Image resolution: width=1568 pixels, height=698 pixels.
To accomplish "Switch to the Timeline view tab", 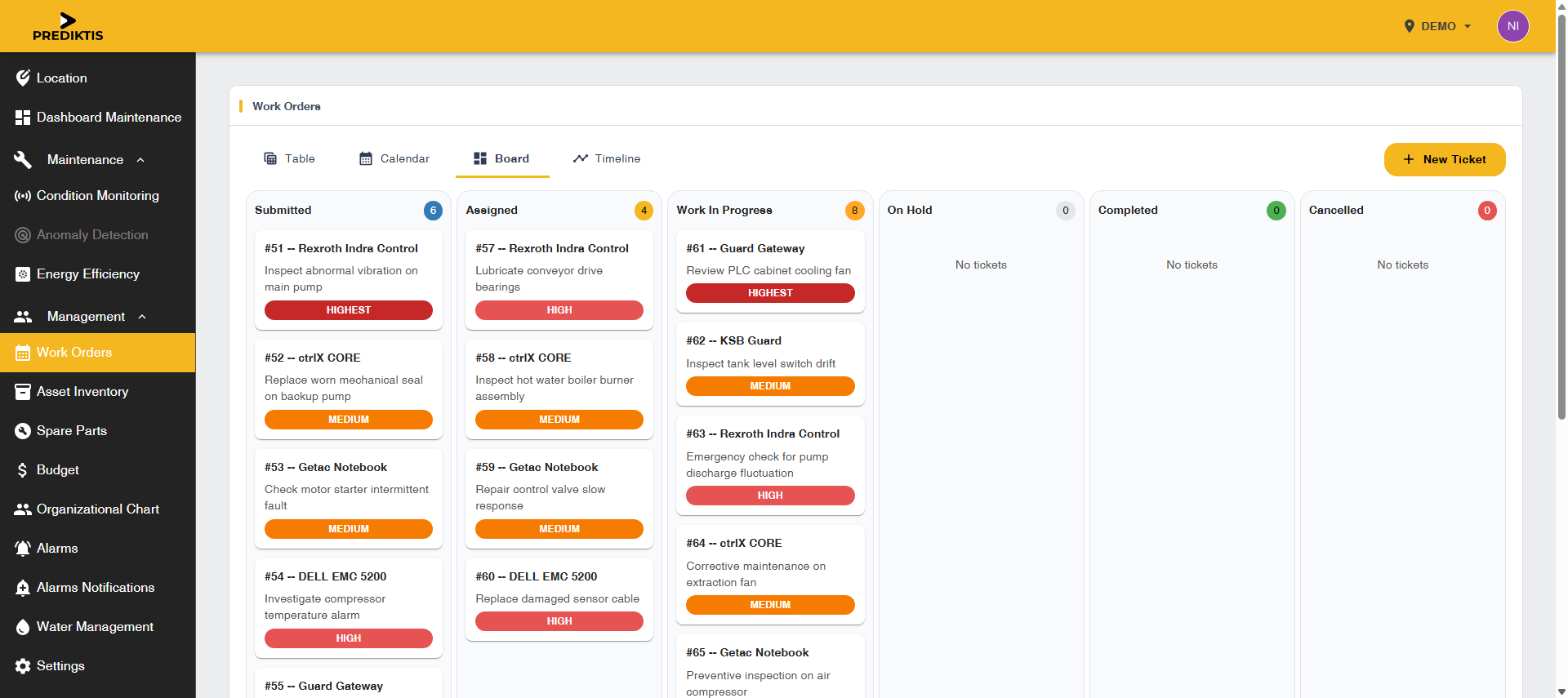I will click(607, 159).
